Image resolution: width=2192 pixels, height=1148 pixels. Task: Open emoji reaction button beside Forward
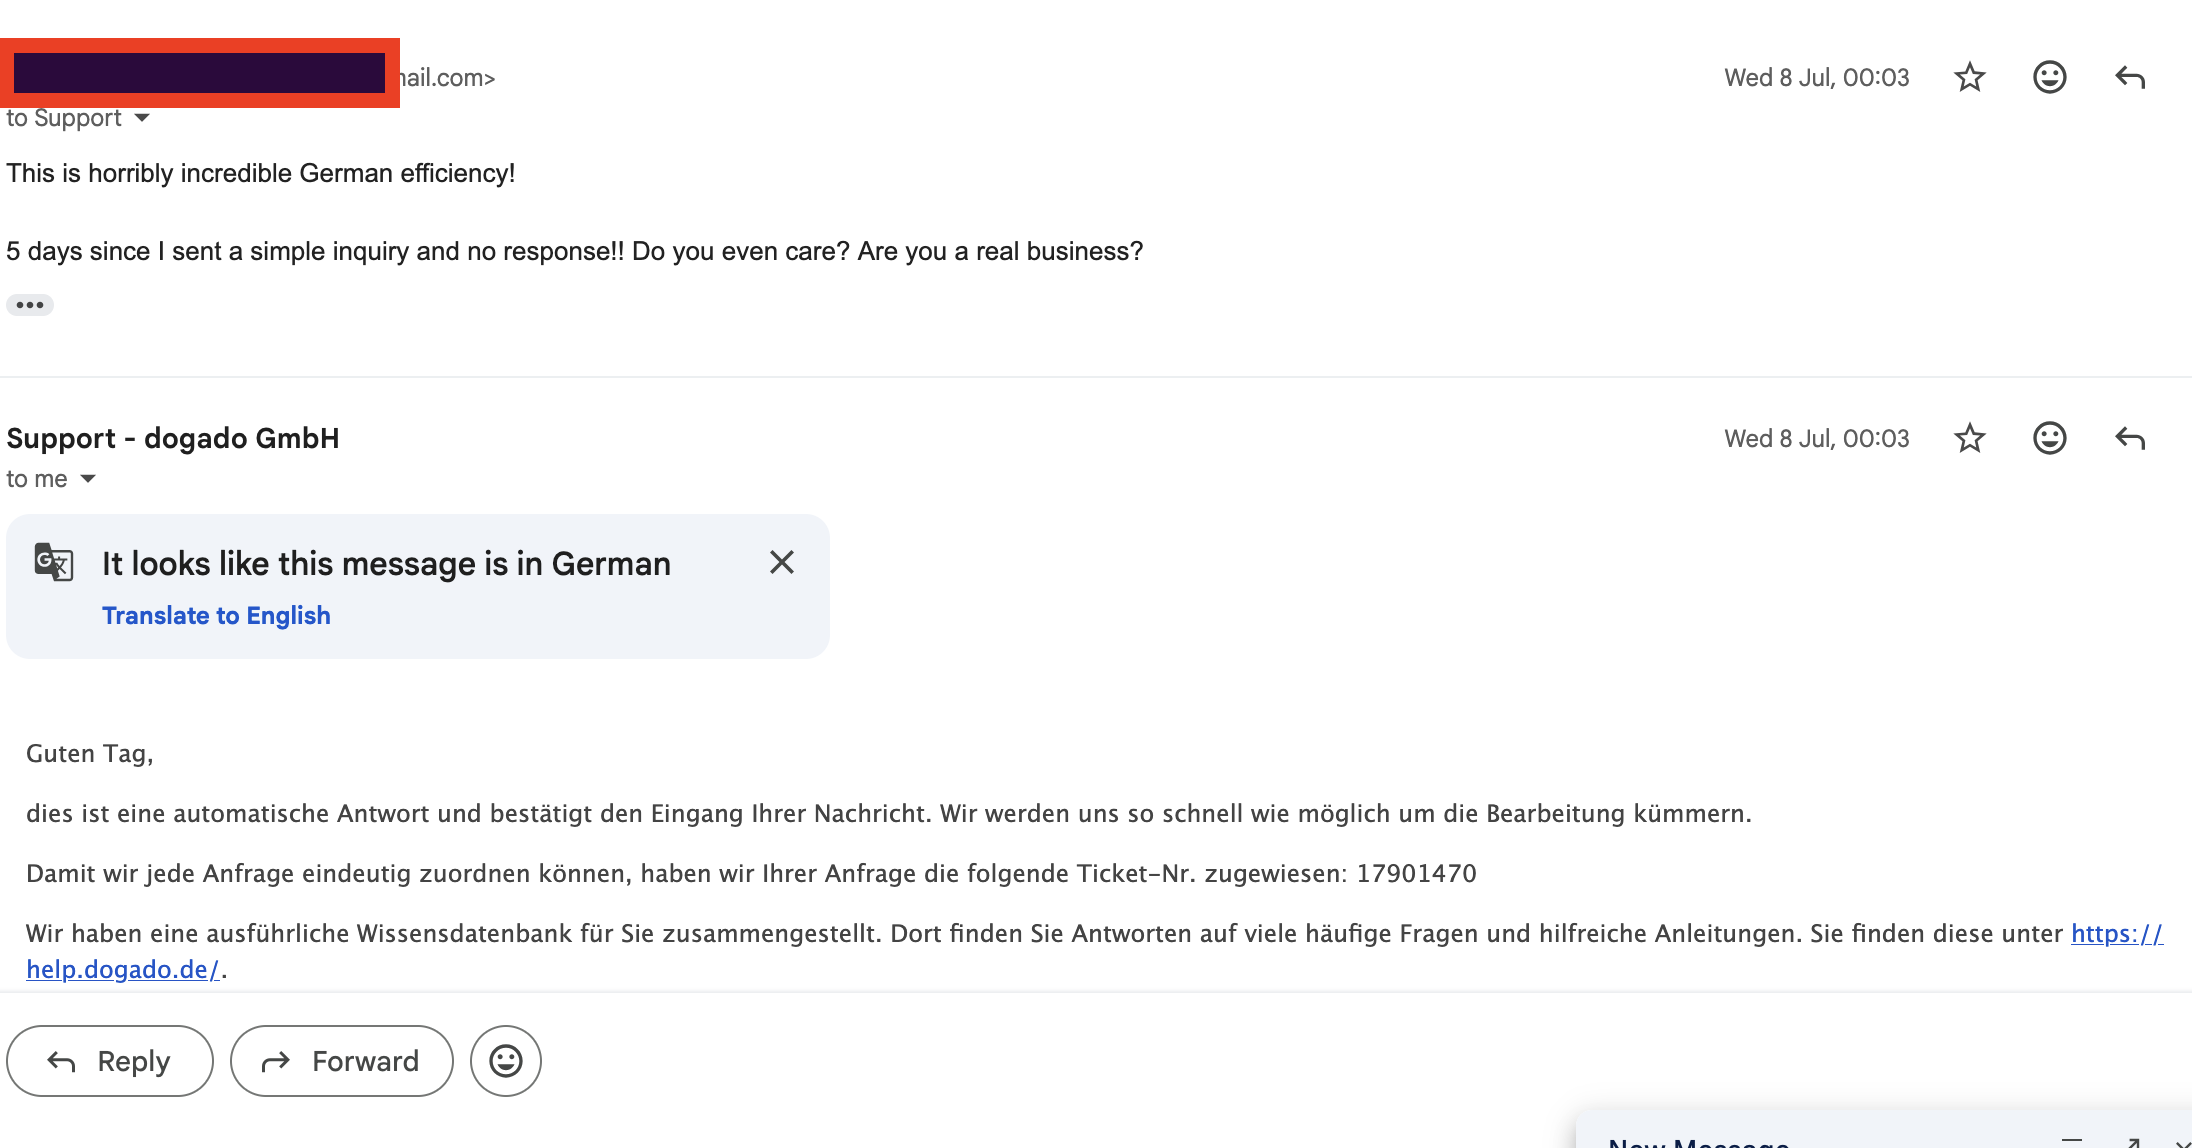pos(506,1061)
